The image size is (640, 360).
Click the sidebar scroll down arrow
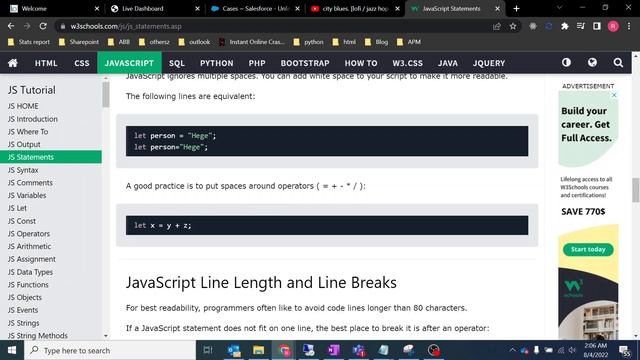106,336
